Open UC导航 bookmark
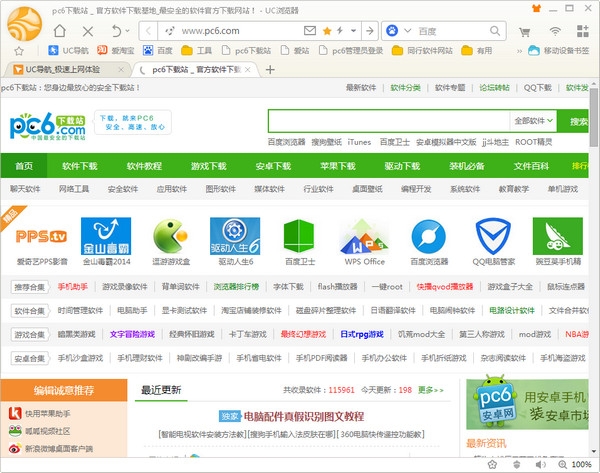The image size is (600, 473). [x=68, y=51]
